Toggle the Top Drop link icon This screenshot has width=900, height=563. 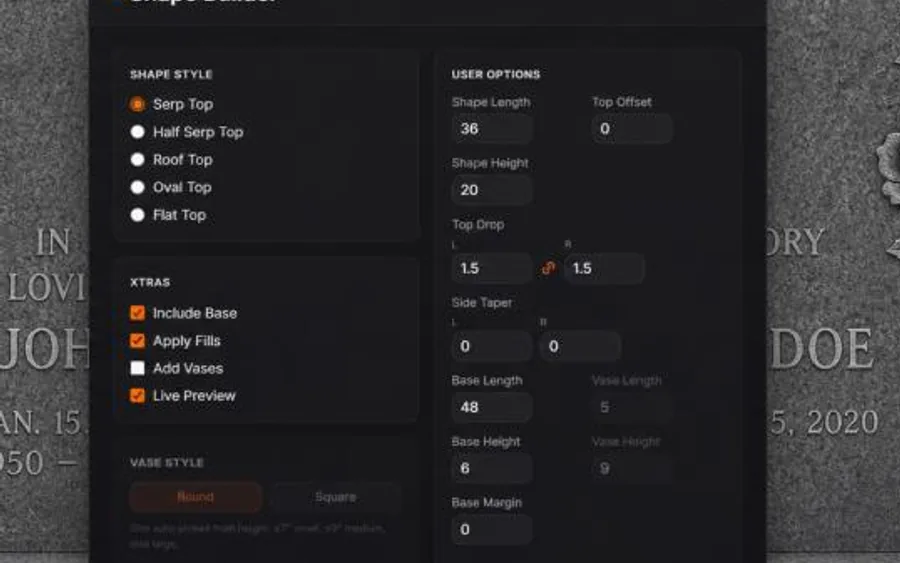point(548,268)
